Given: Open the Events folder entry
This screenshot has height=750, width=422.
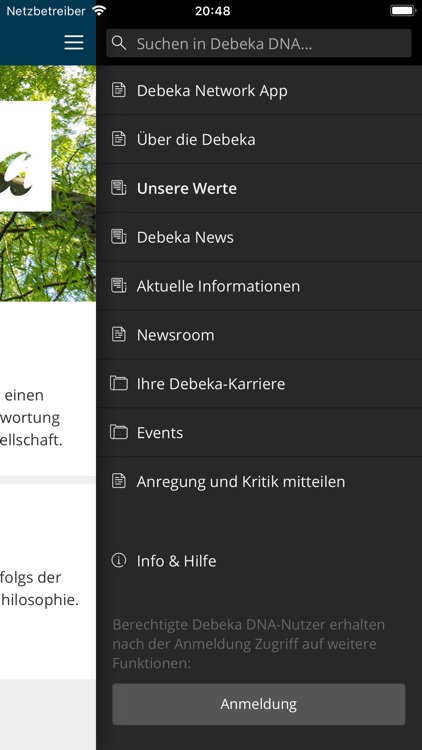Looking at the screenshot, I should coord(259,432).
